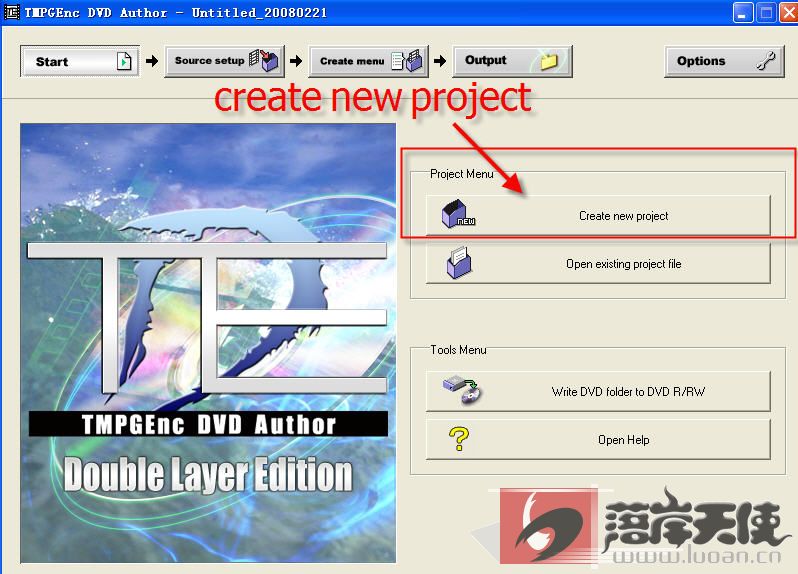Click Open existing project file button
This screenshot has height=574, width=798.
pos(598,264)
